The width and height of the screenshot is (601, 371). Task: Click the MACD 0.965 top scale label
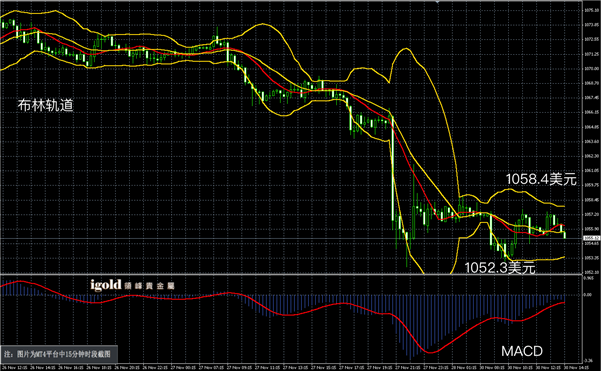pos(588,278)
